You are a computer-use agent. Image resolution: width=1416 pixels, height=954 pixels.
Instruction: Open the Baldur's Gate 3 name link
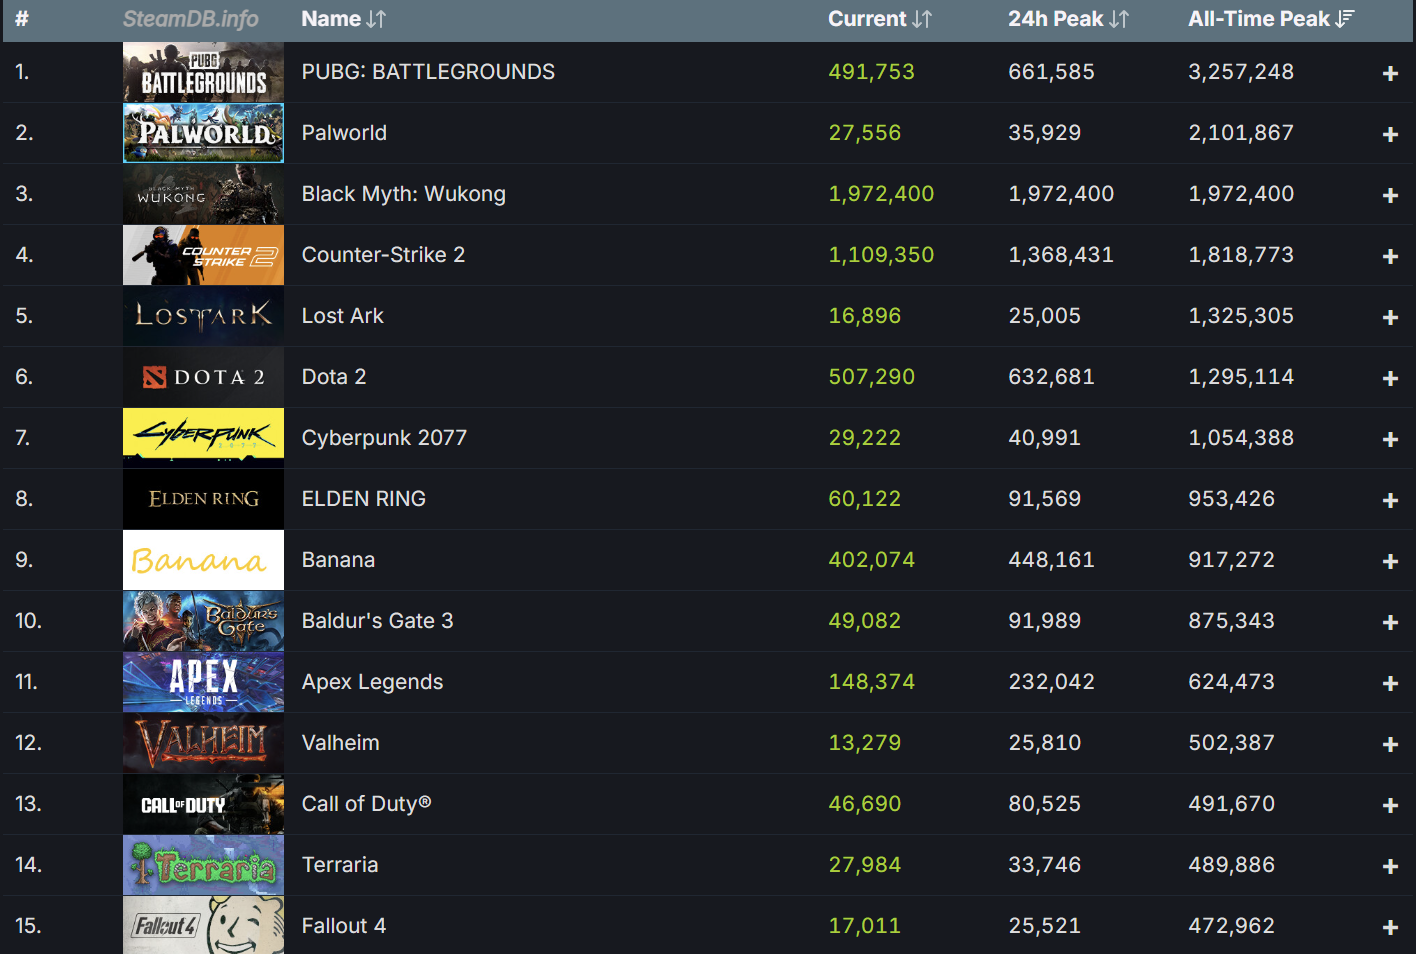point(377,621)
